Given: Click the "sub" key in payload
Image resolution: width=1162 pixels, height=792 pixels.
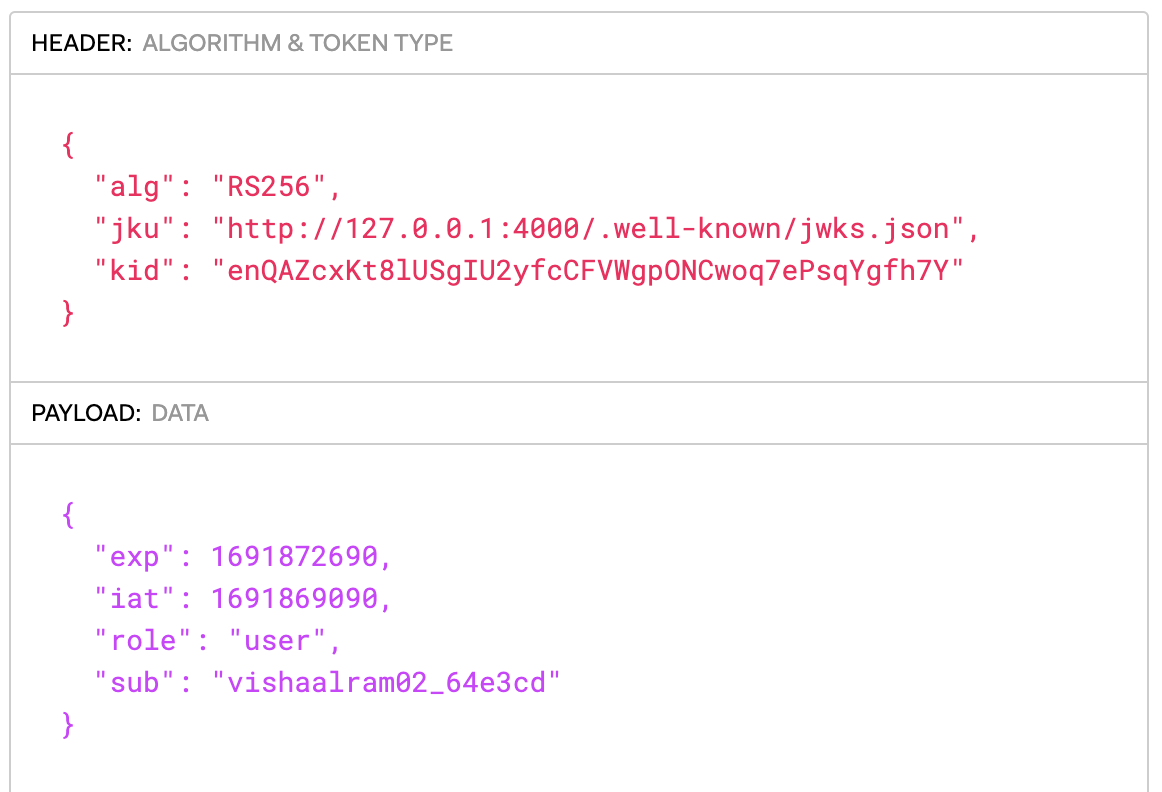Looking at the screenshot, I should tap(134, 682).
